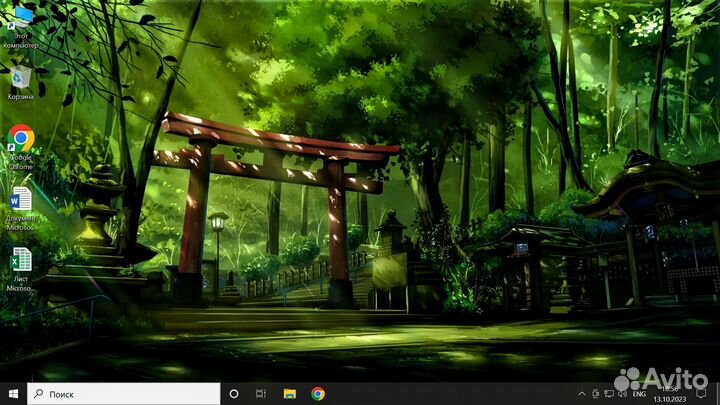This screenshot has height=405, width=720.
Task: Open Cortana circle icon on taskbar
Action: point(234,394)
